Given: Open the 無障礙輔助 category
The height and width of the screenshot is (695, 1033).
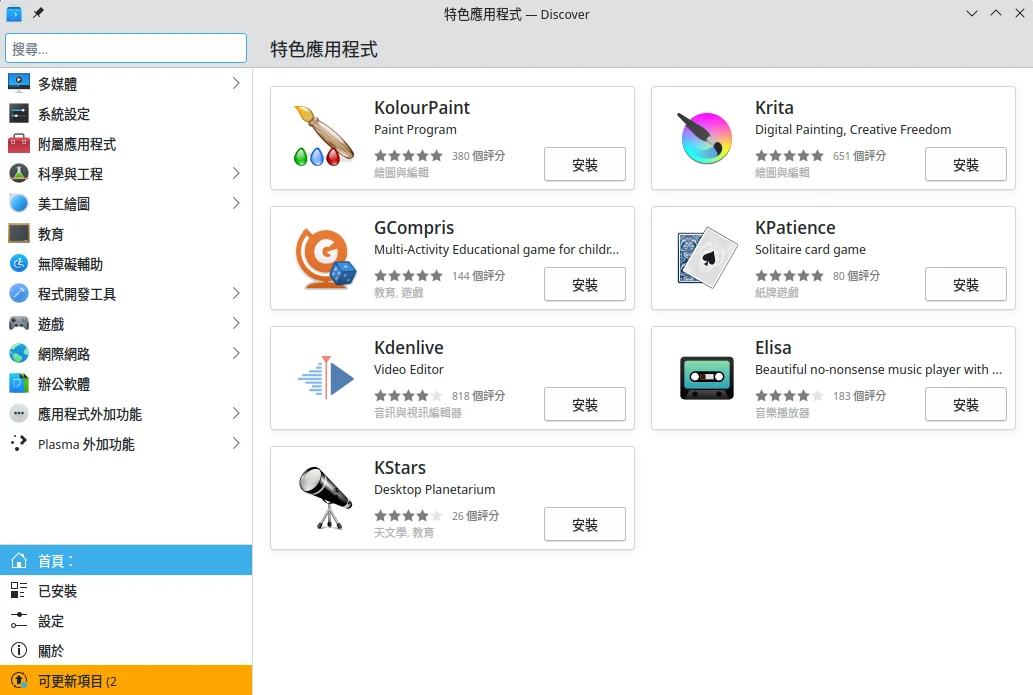Looking at the screenshot, I should point(126,264).
